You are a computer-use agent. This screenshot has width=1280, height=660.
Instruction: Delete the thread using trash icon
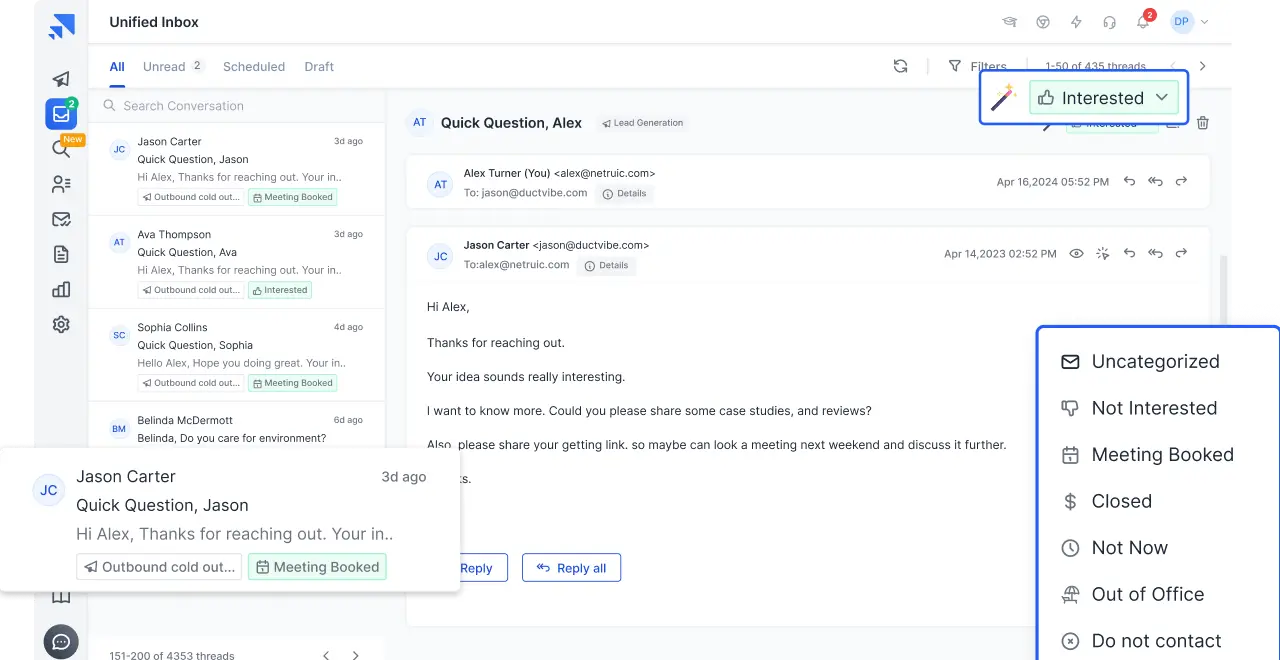tap(1202, 123)
